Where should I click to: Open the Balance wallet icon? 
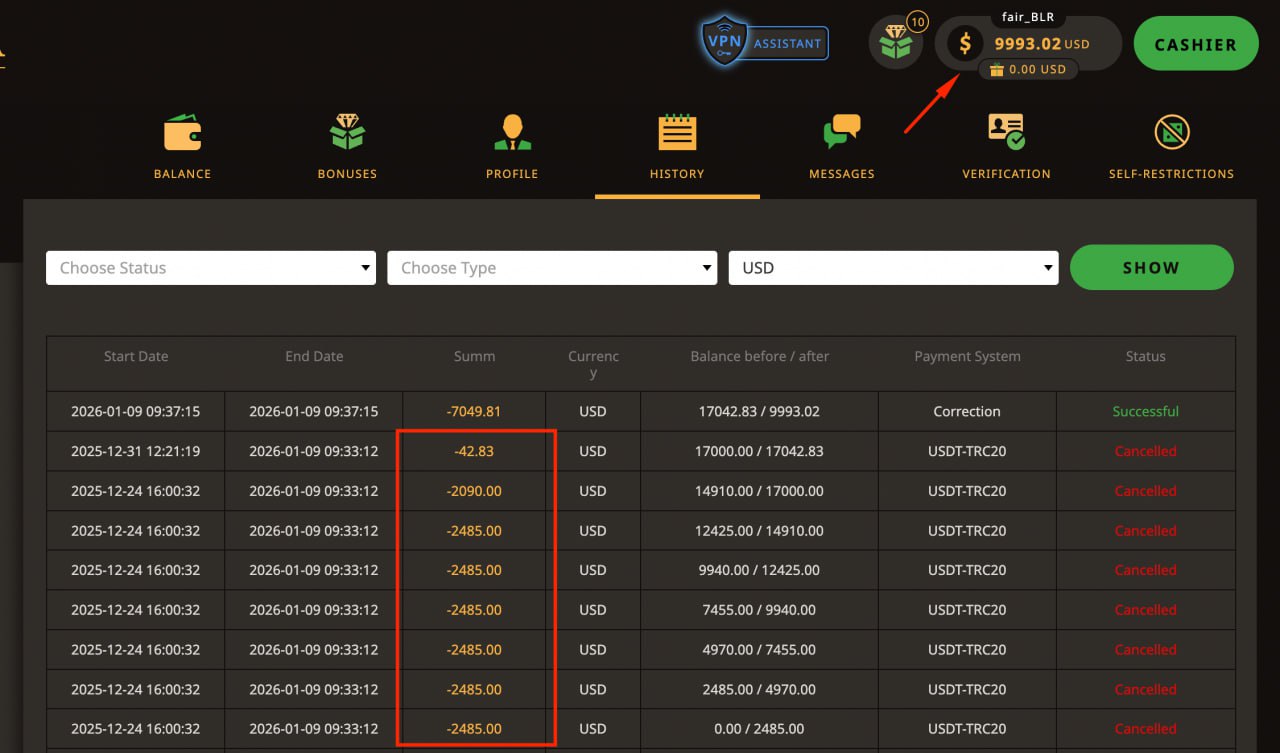tap(182, 132)
